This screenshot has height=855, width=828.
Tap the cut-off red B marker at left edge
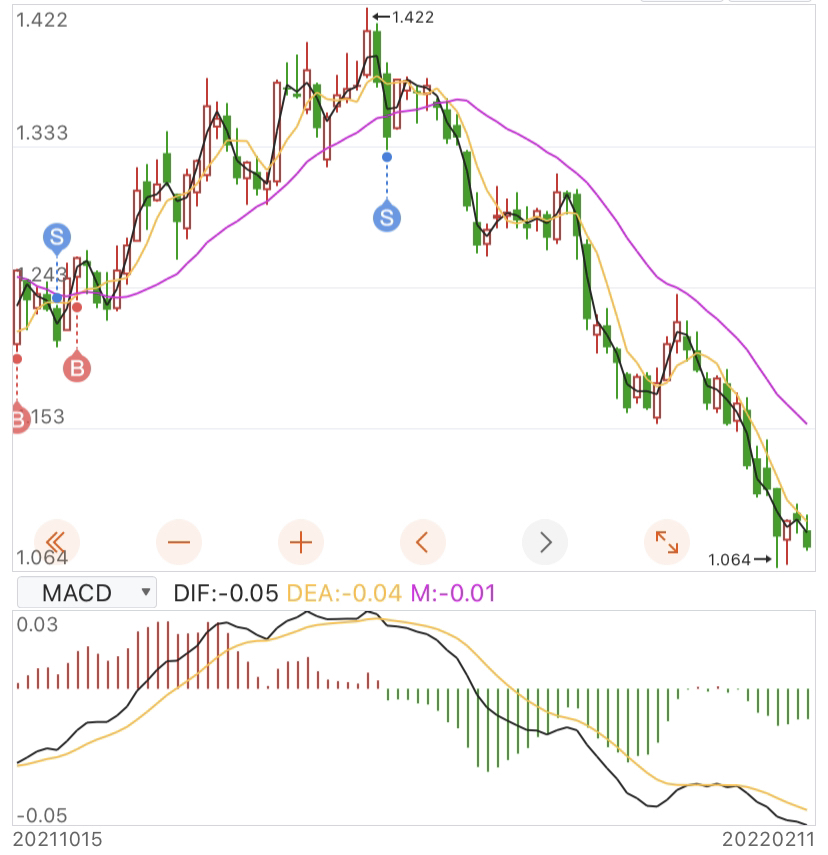point(19,419)
